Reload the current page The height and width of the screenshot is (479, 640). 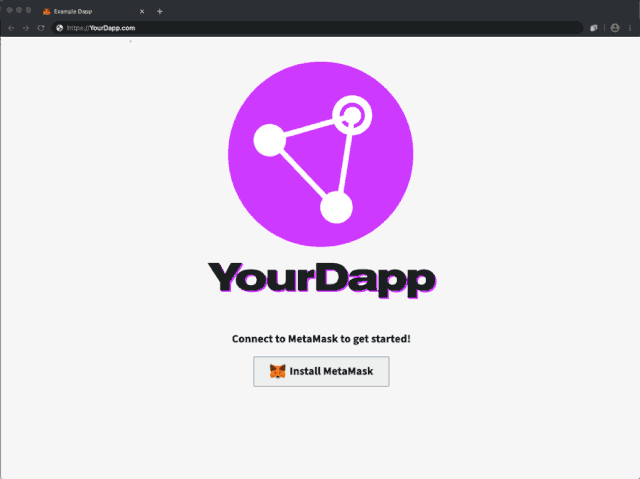(x=41, y=28)
